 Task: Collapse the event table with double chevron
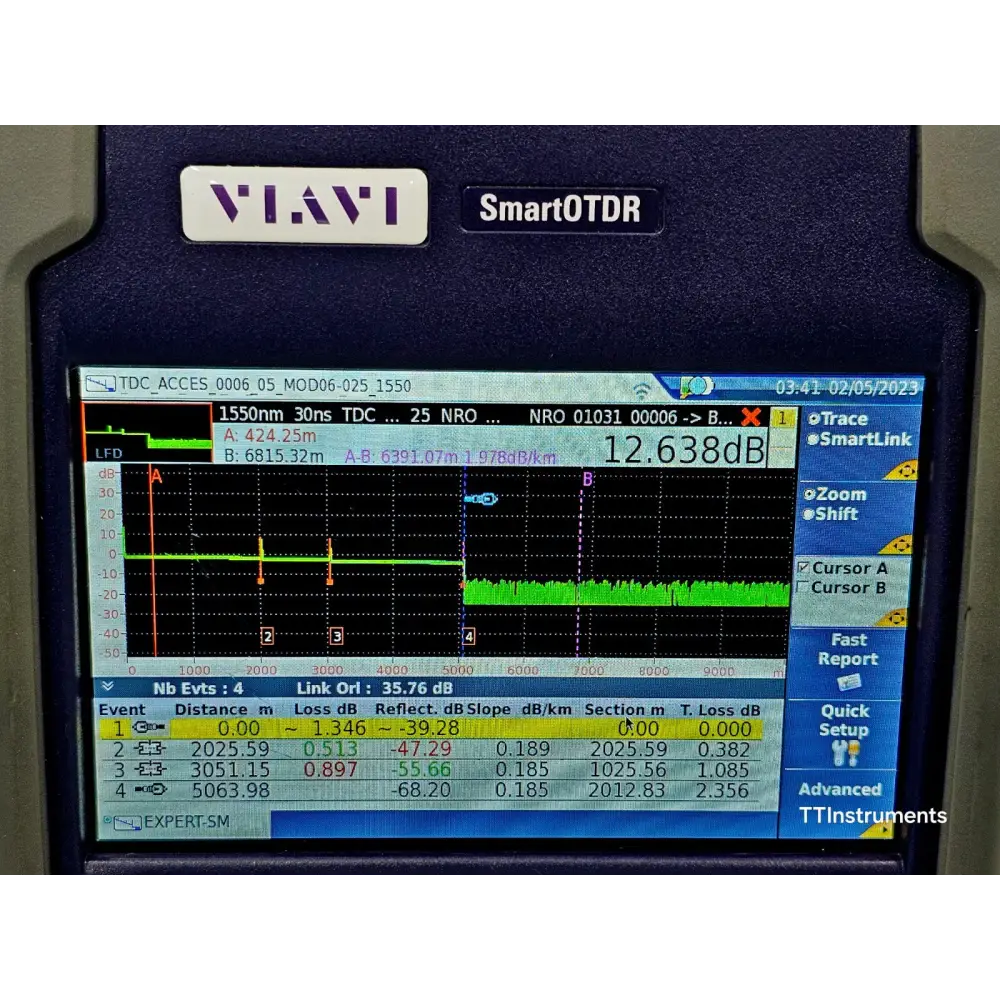point(108,686)
